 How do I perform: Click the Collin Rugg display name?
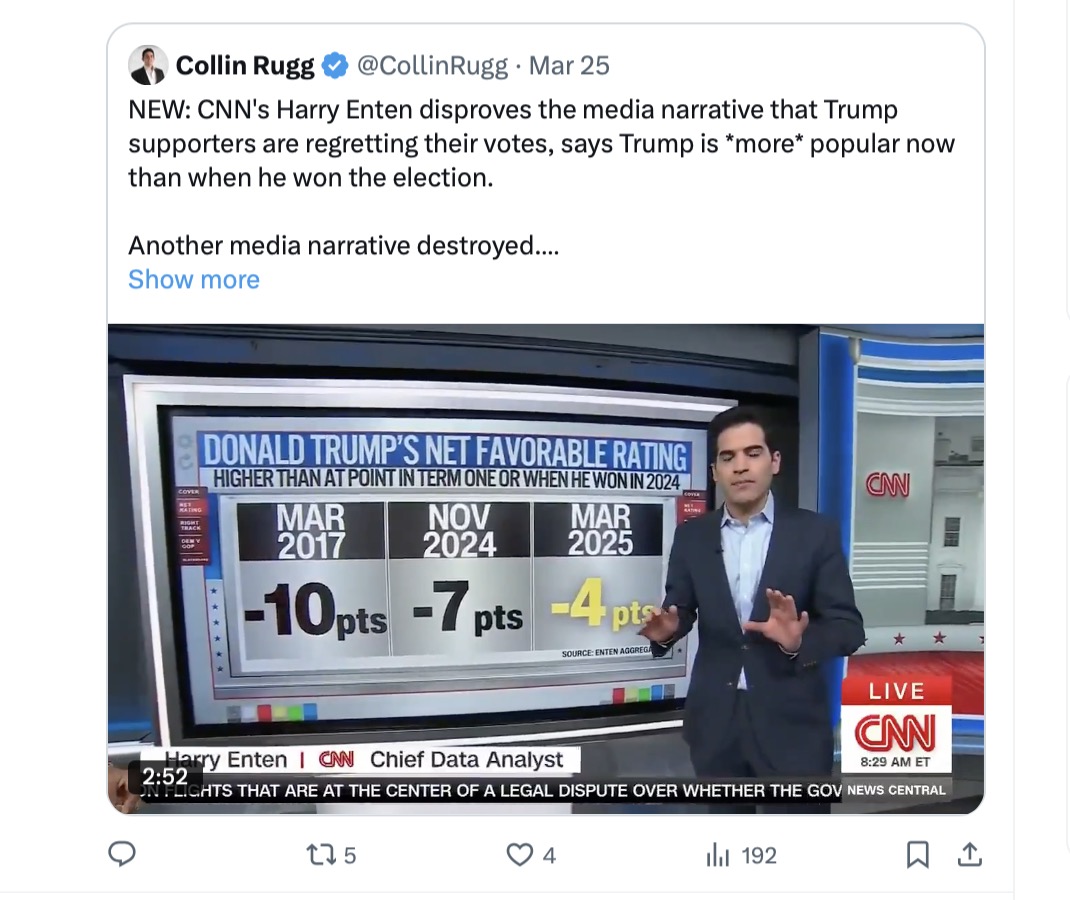click(245, 66)
